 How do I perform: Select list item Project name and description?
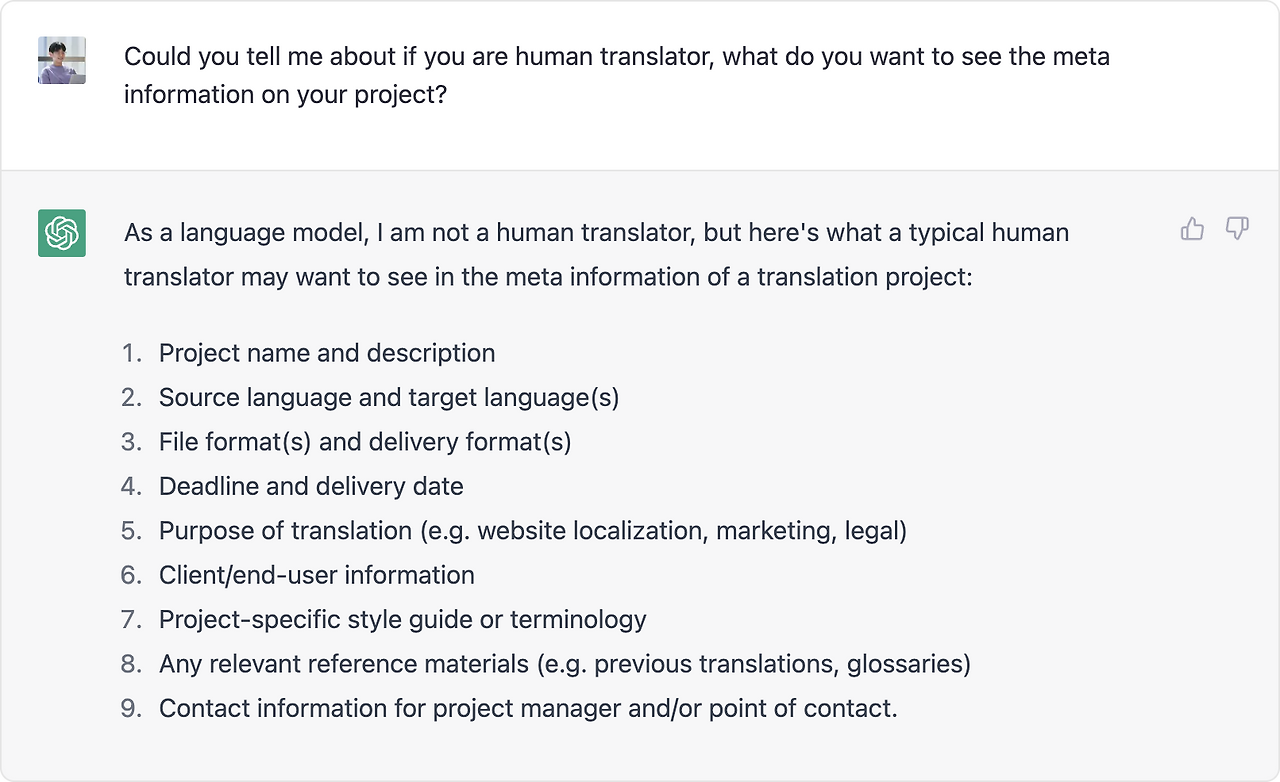(x=327, y=353)
